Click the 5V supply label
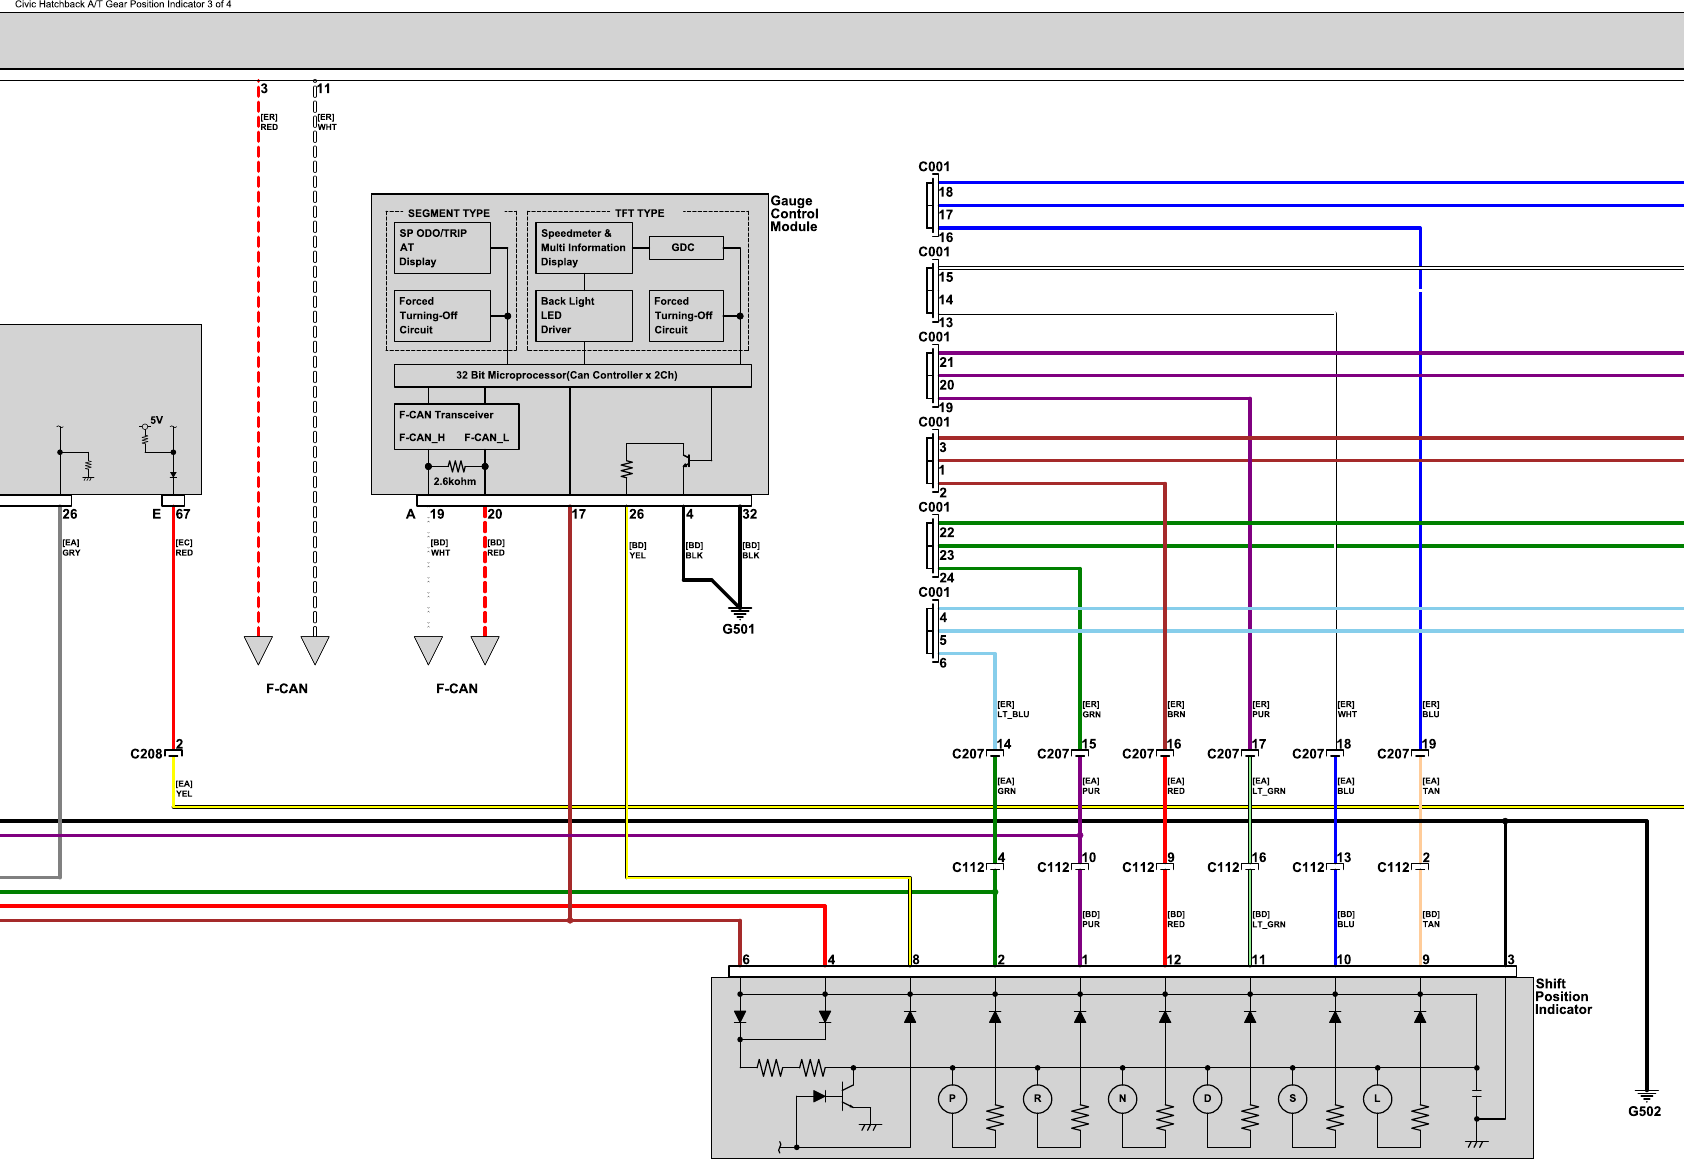1684x1159 pixels. click(x=156, y=420)
